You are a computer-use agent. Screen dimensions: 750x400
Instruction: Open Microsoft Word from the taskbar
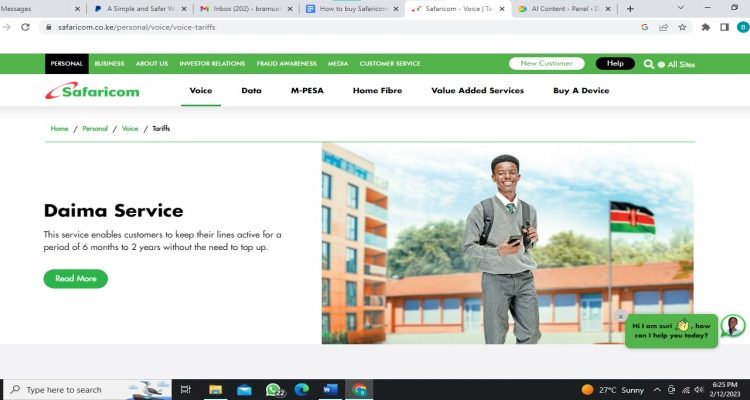(330, 389)
